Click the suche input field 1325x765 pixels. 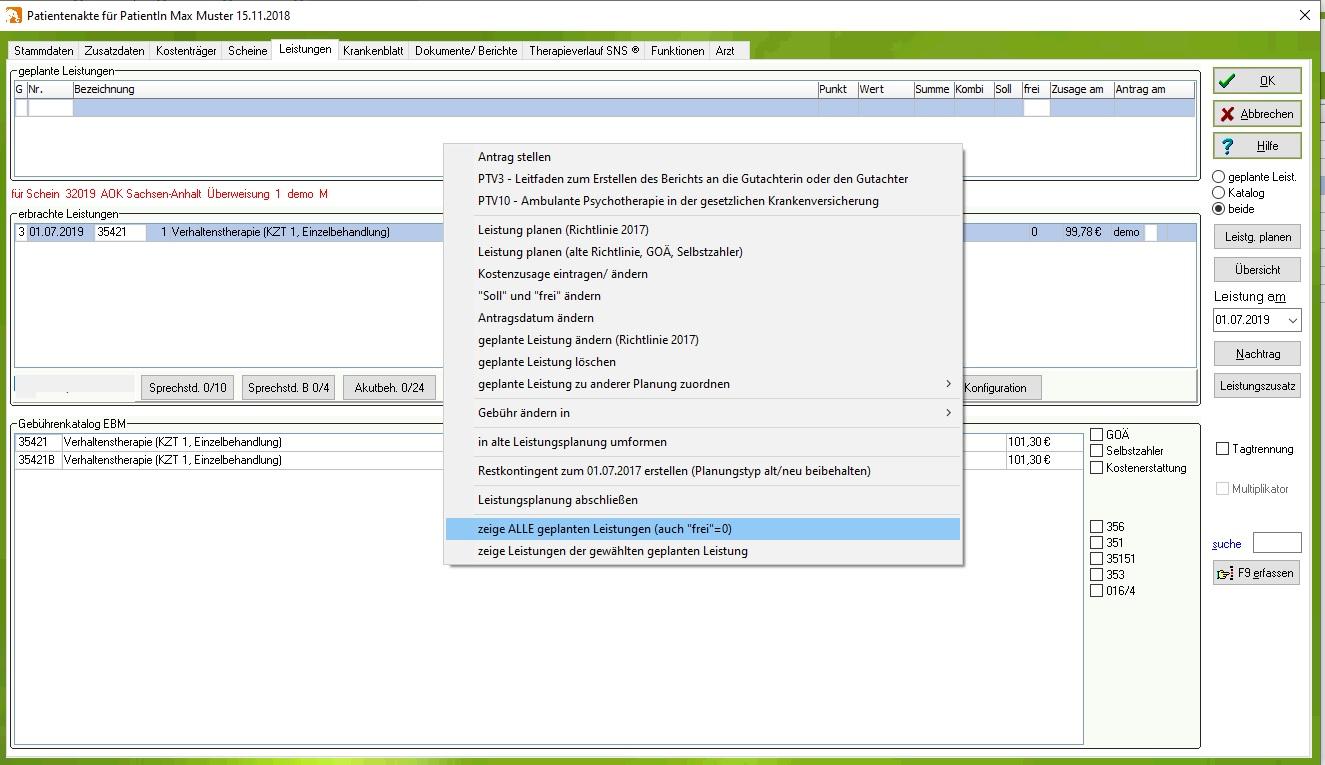[x=1277, y=543]
